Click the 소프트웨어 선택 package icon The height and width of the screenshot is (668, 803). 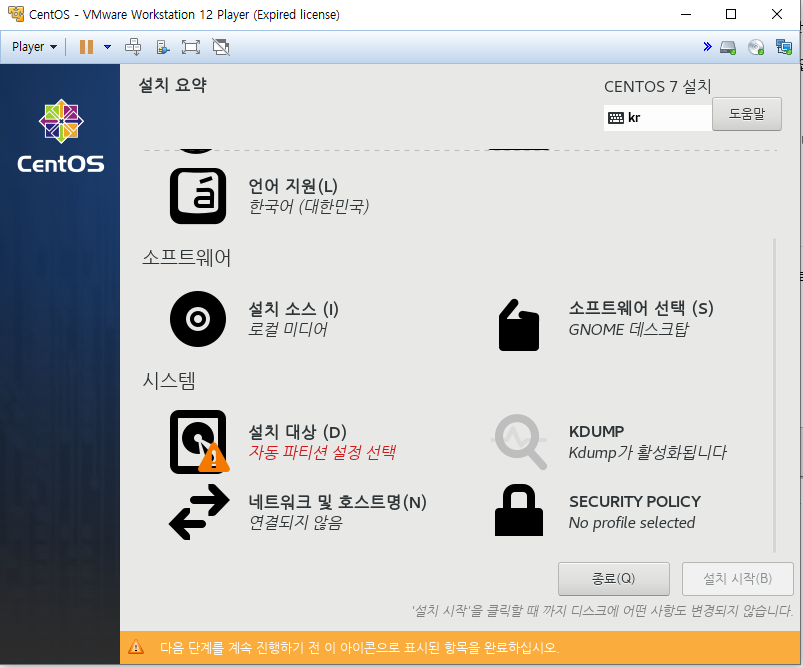coord(519,325)
